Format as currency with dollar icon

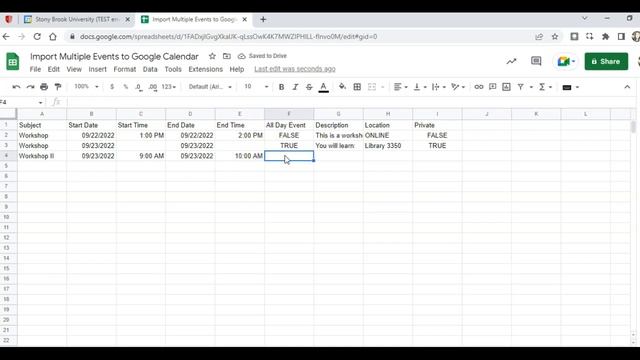112,87
